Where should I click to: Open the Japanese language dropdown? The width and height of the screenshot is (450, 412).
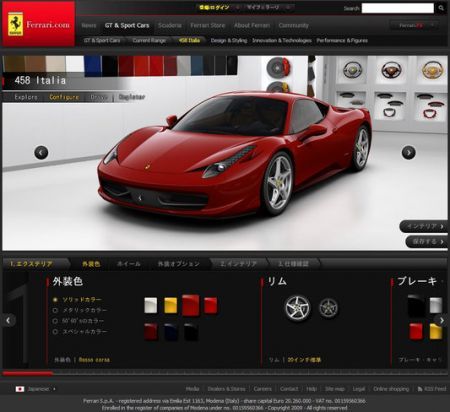click(41, 389)
